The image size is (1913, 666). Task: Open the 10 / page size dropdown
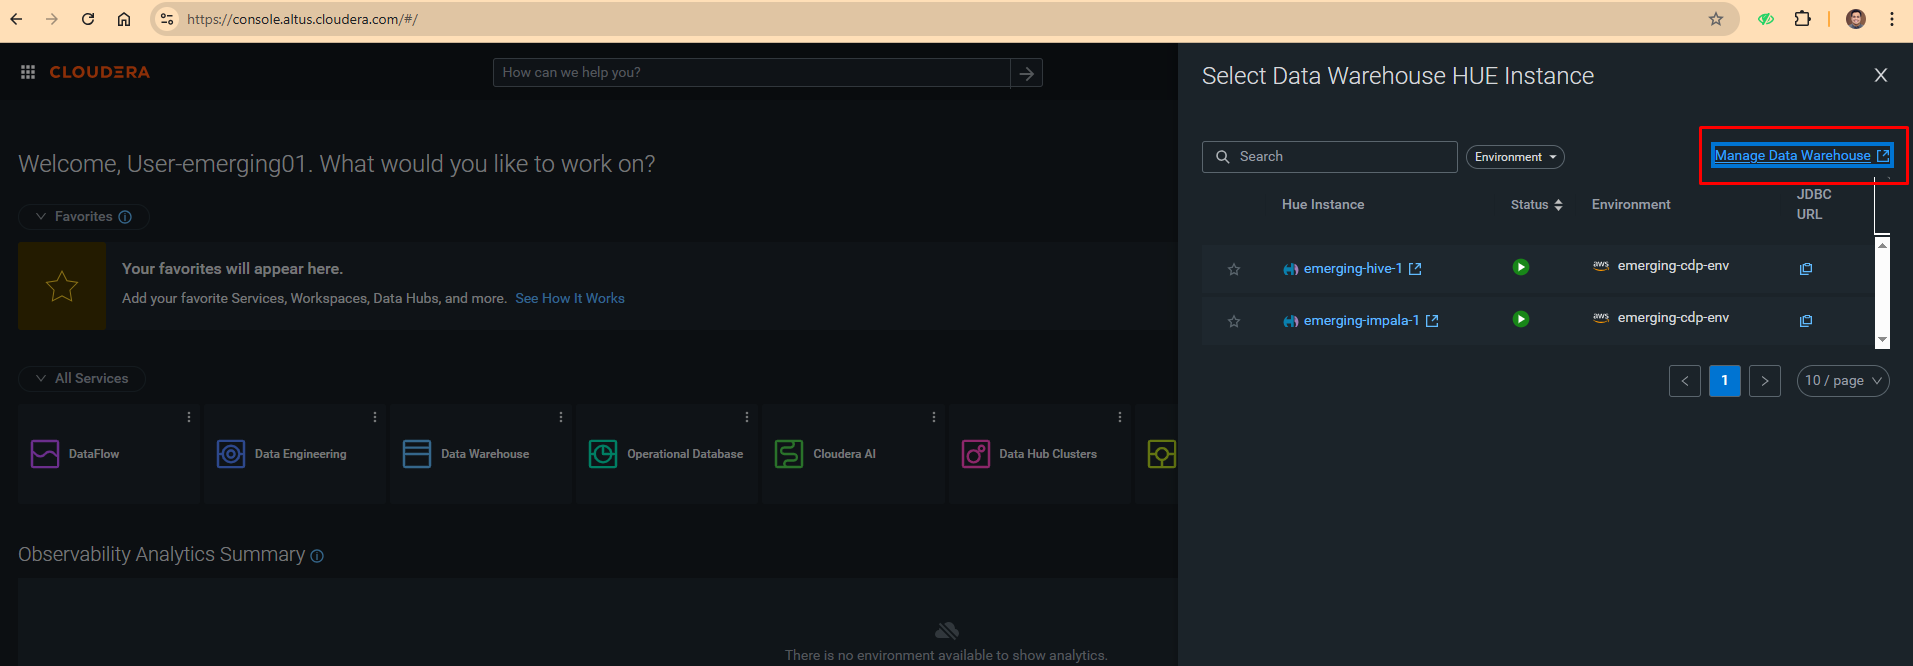click(x=1843, y=381)
